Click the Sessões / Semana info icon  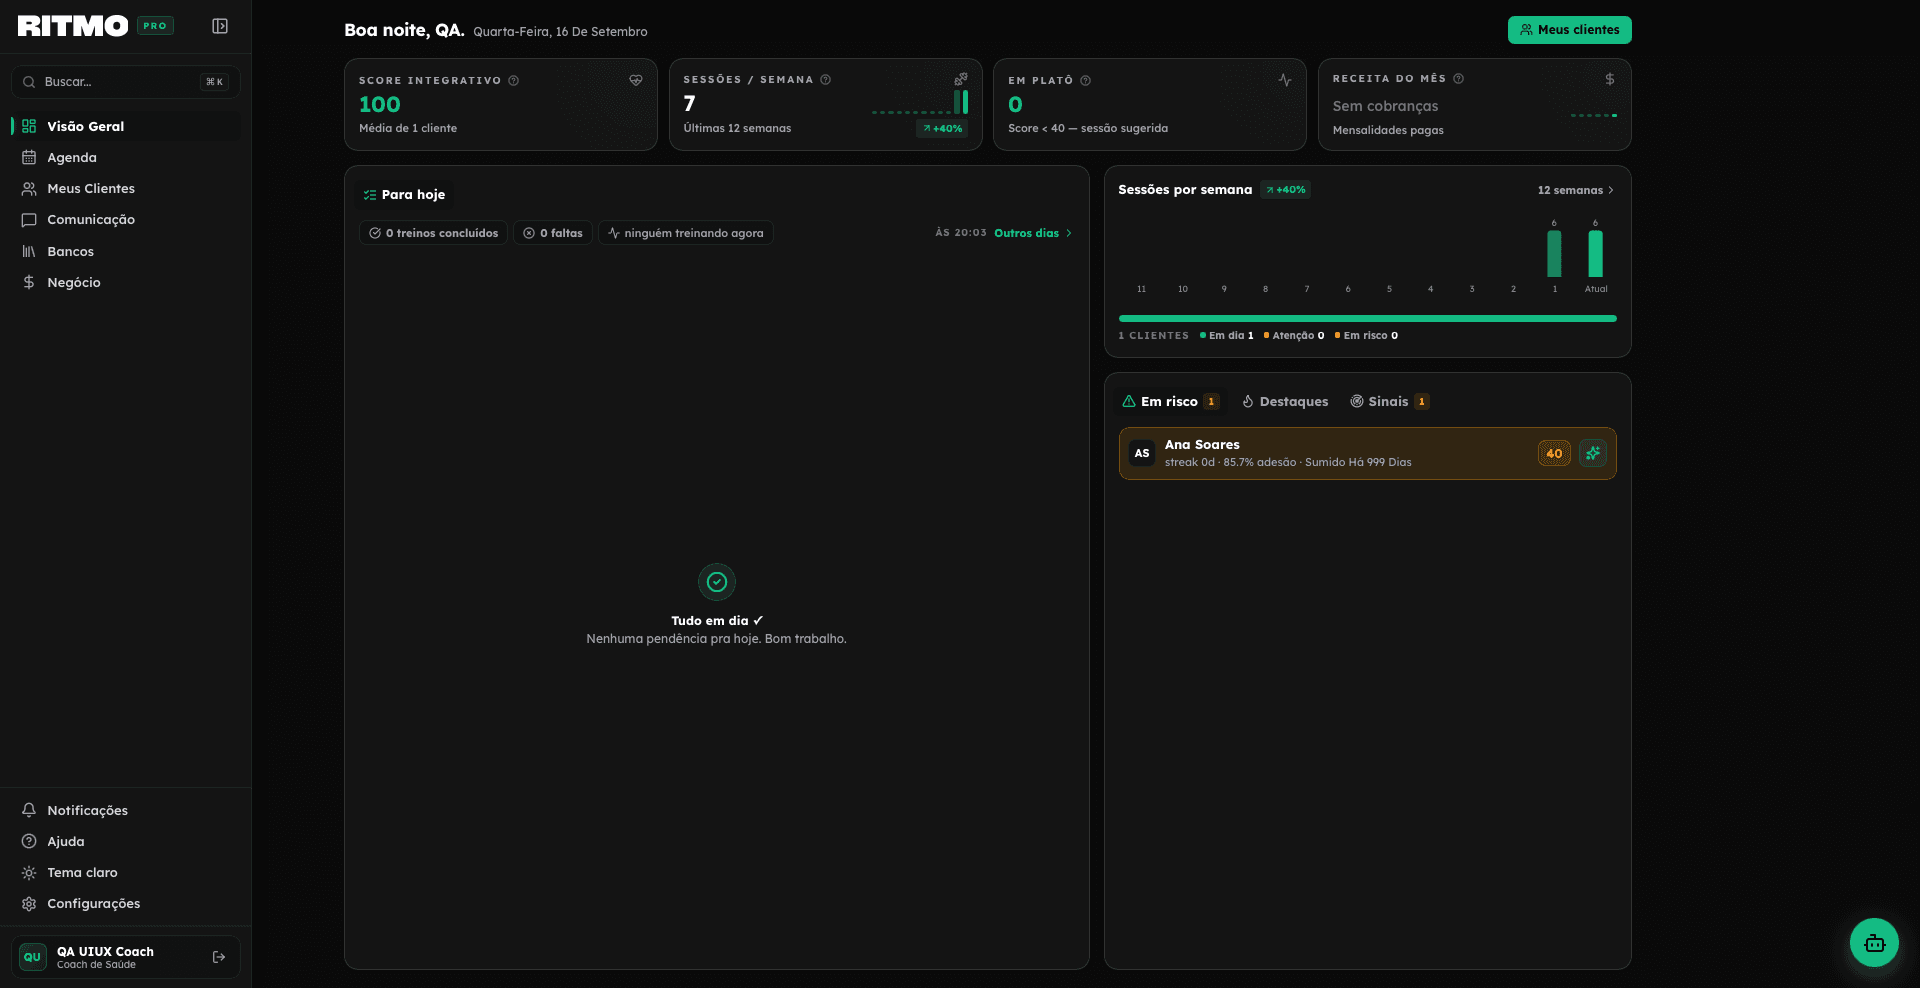(x=826, y=80)
